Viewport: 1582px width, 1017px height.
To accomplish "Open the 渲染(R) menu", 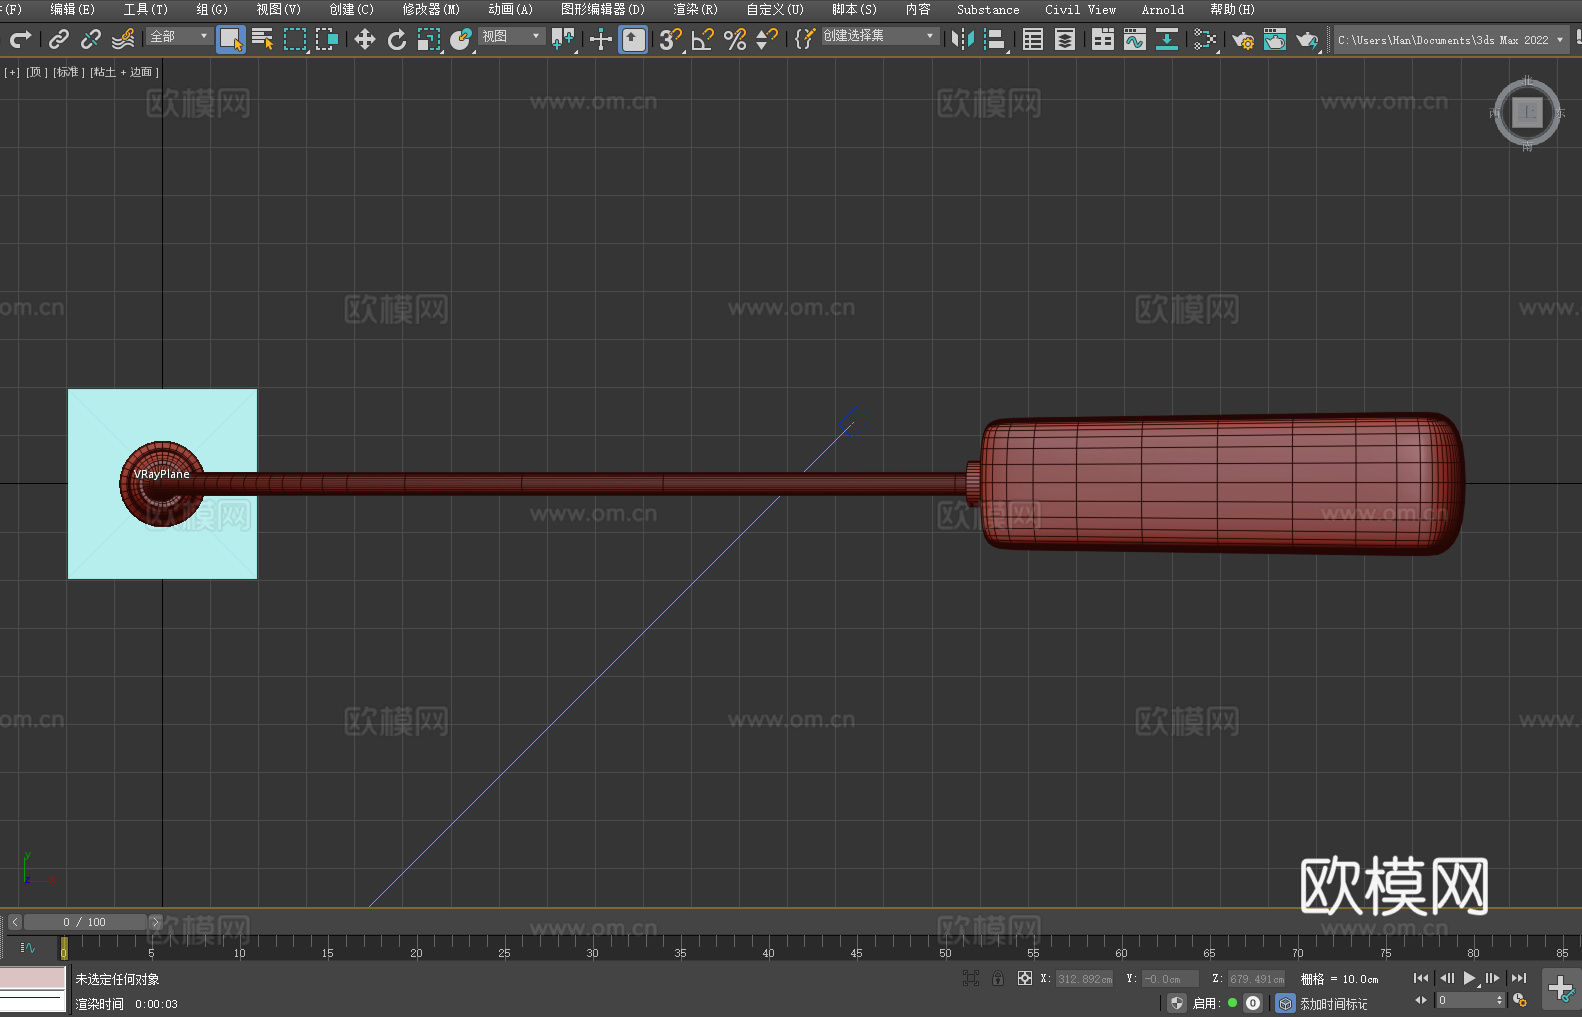I will [695, 9].
